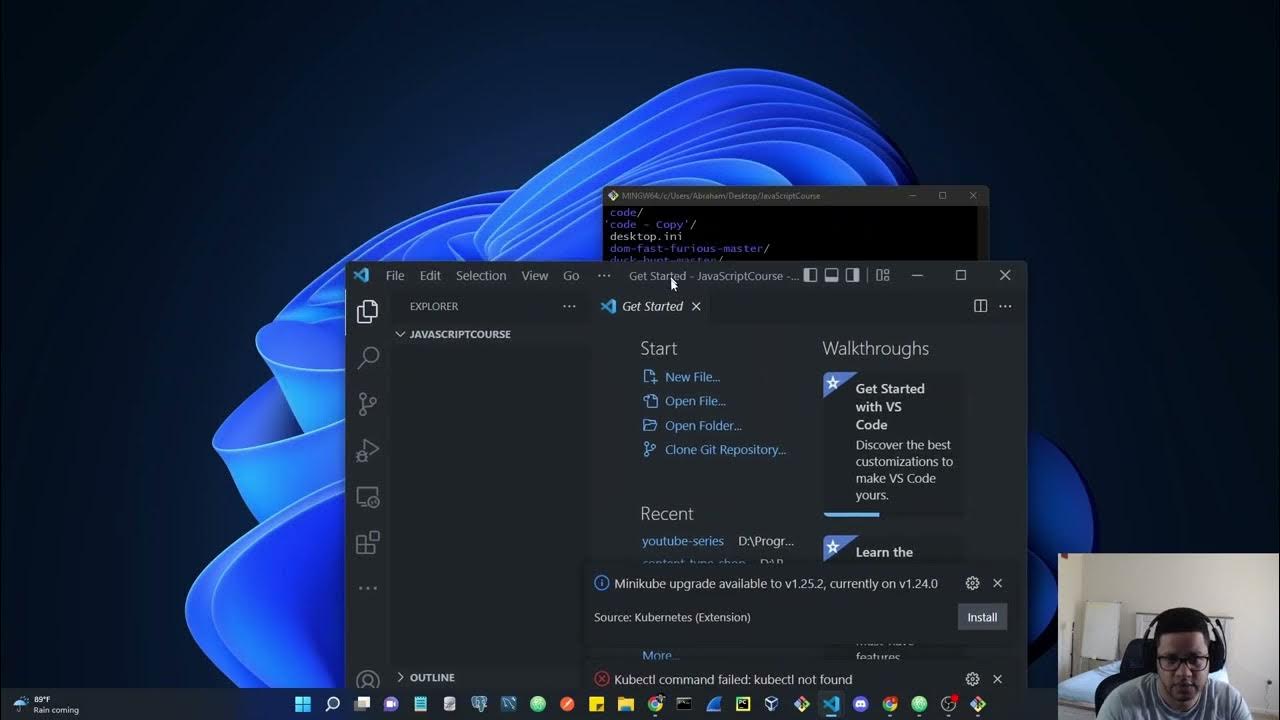
Task: Open the Learn the Fundamentals walkthrough
Action: pos(894,550)
